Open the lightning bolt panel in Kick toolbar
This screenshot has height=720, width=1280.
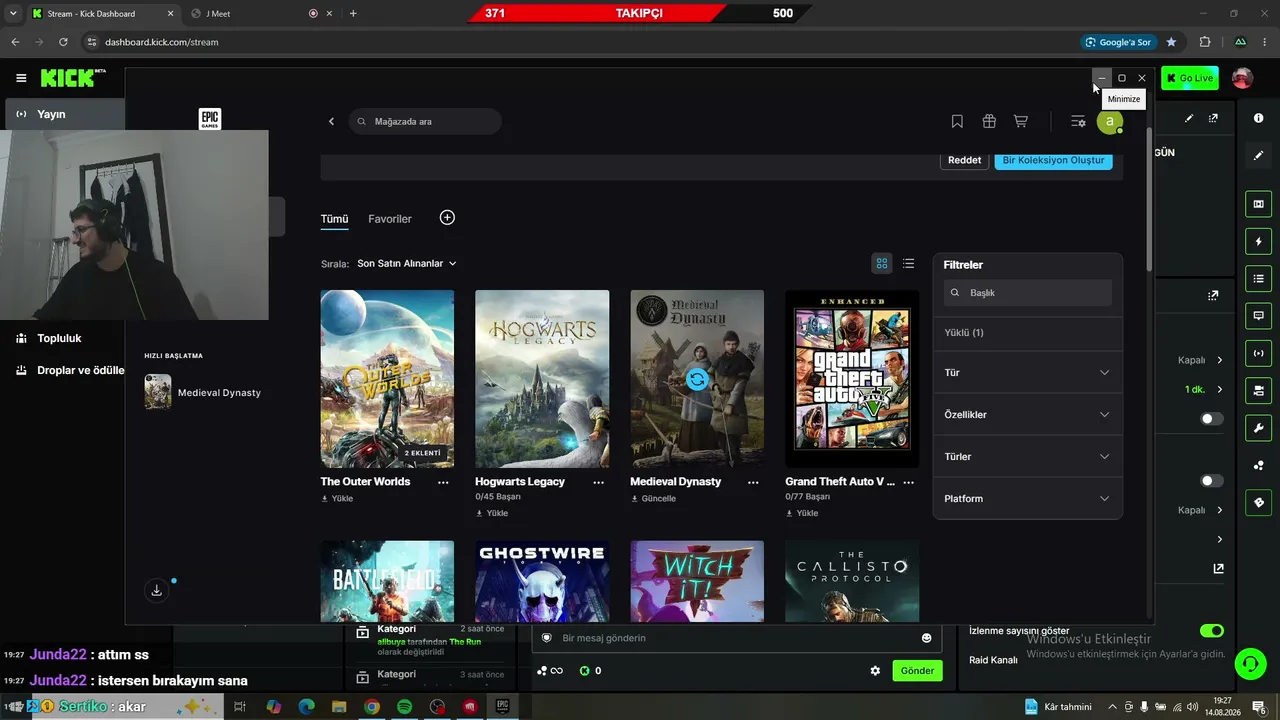click(1258, 241)
